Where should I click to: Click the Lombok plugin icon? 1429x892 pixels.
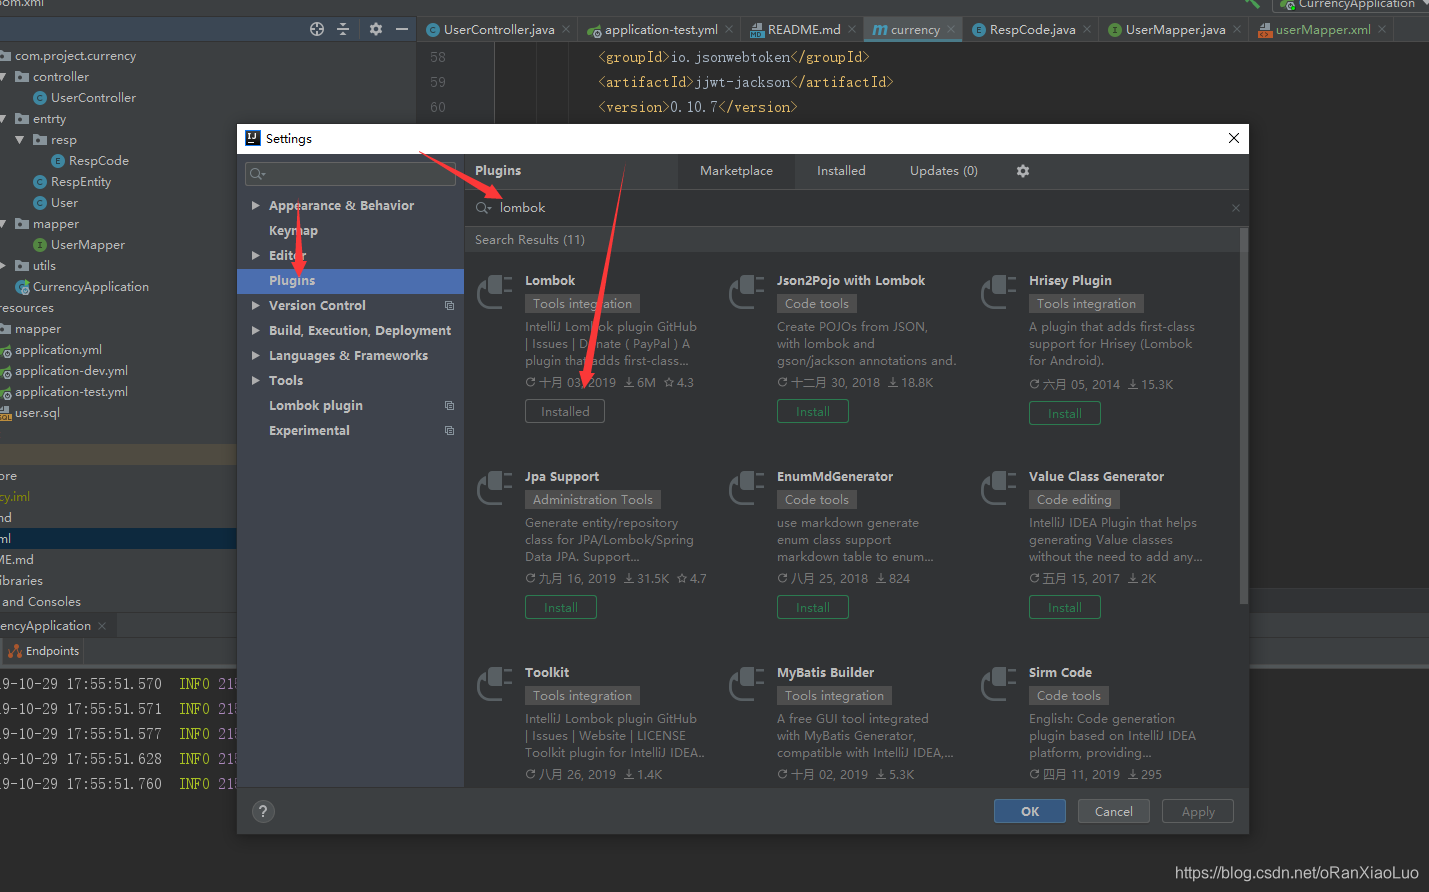[495, 292]
